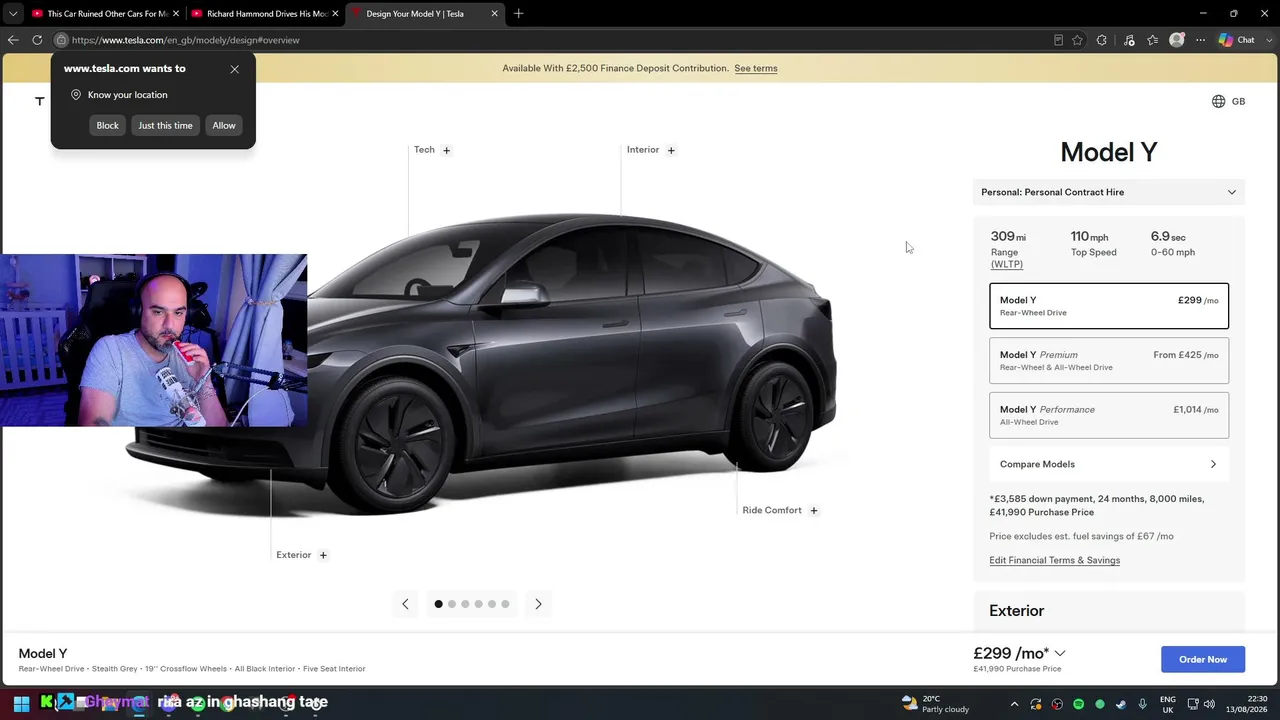Open the solid green circle tray icon
This screenshot has height=720, width=1280.
tap(1100, 704)
